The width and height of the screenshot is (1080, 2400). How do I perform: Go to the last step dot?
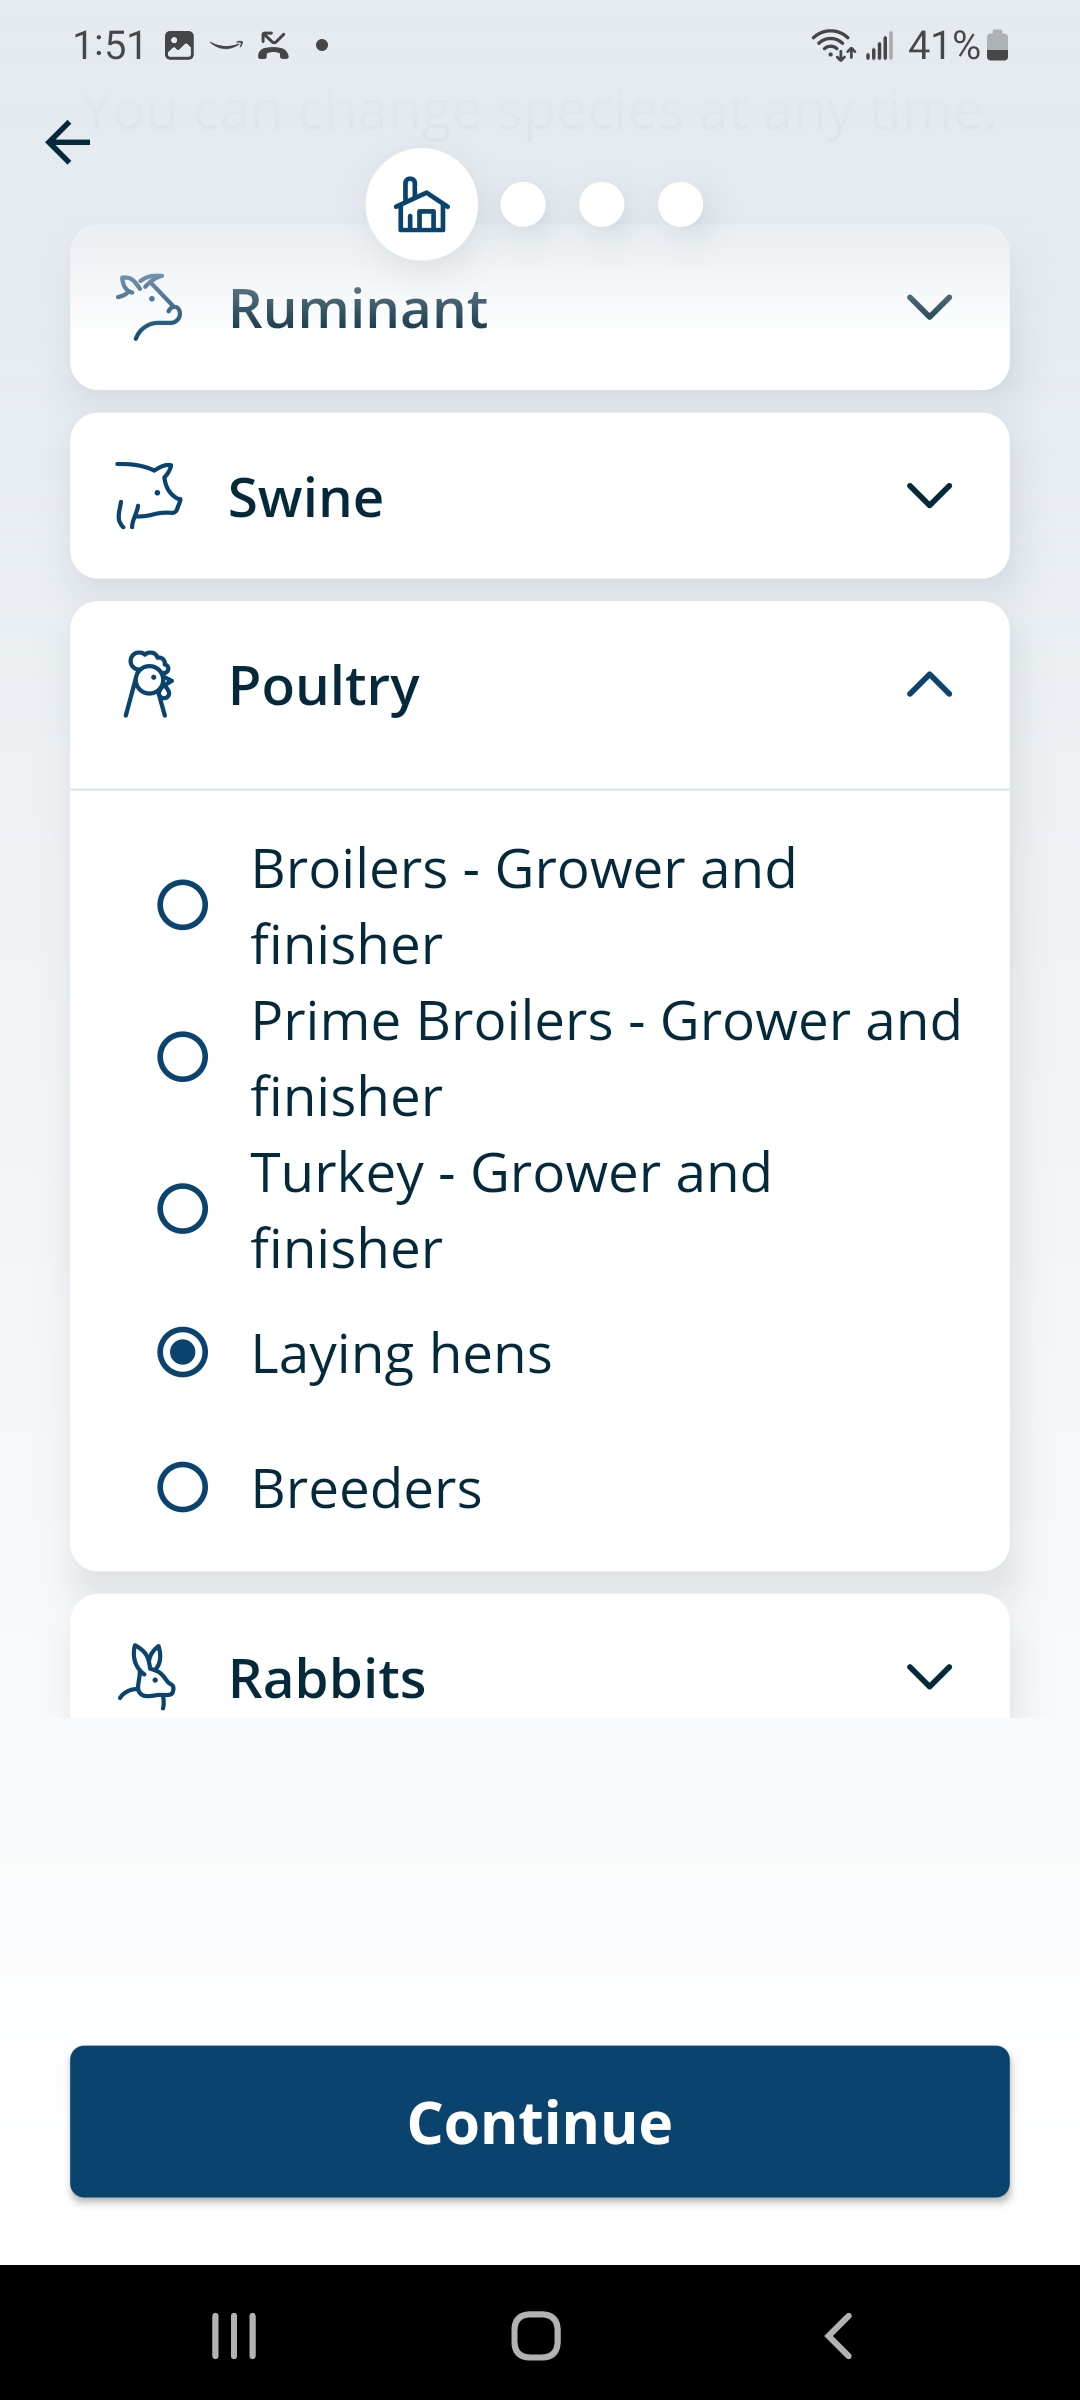click(681, 205)
